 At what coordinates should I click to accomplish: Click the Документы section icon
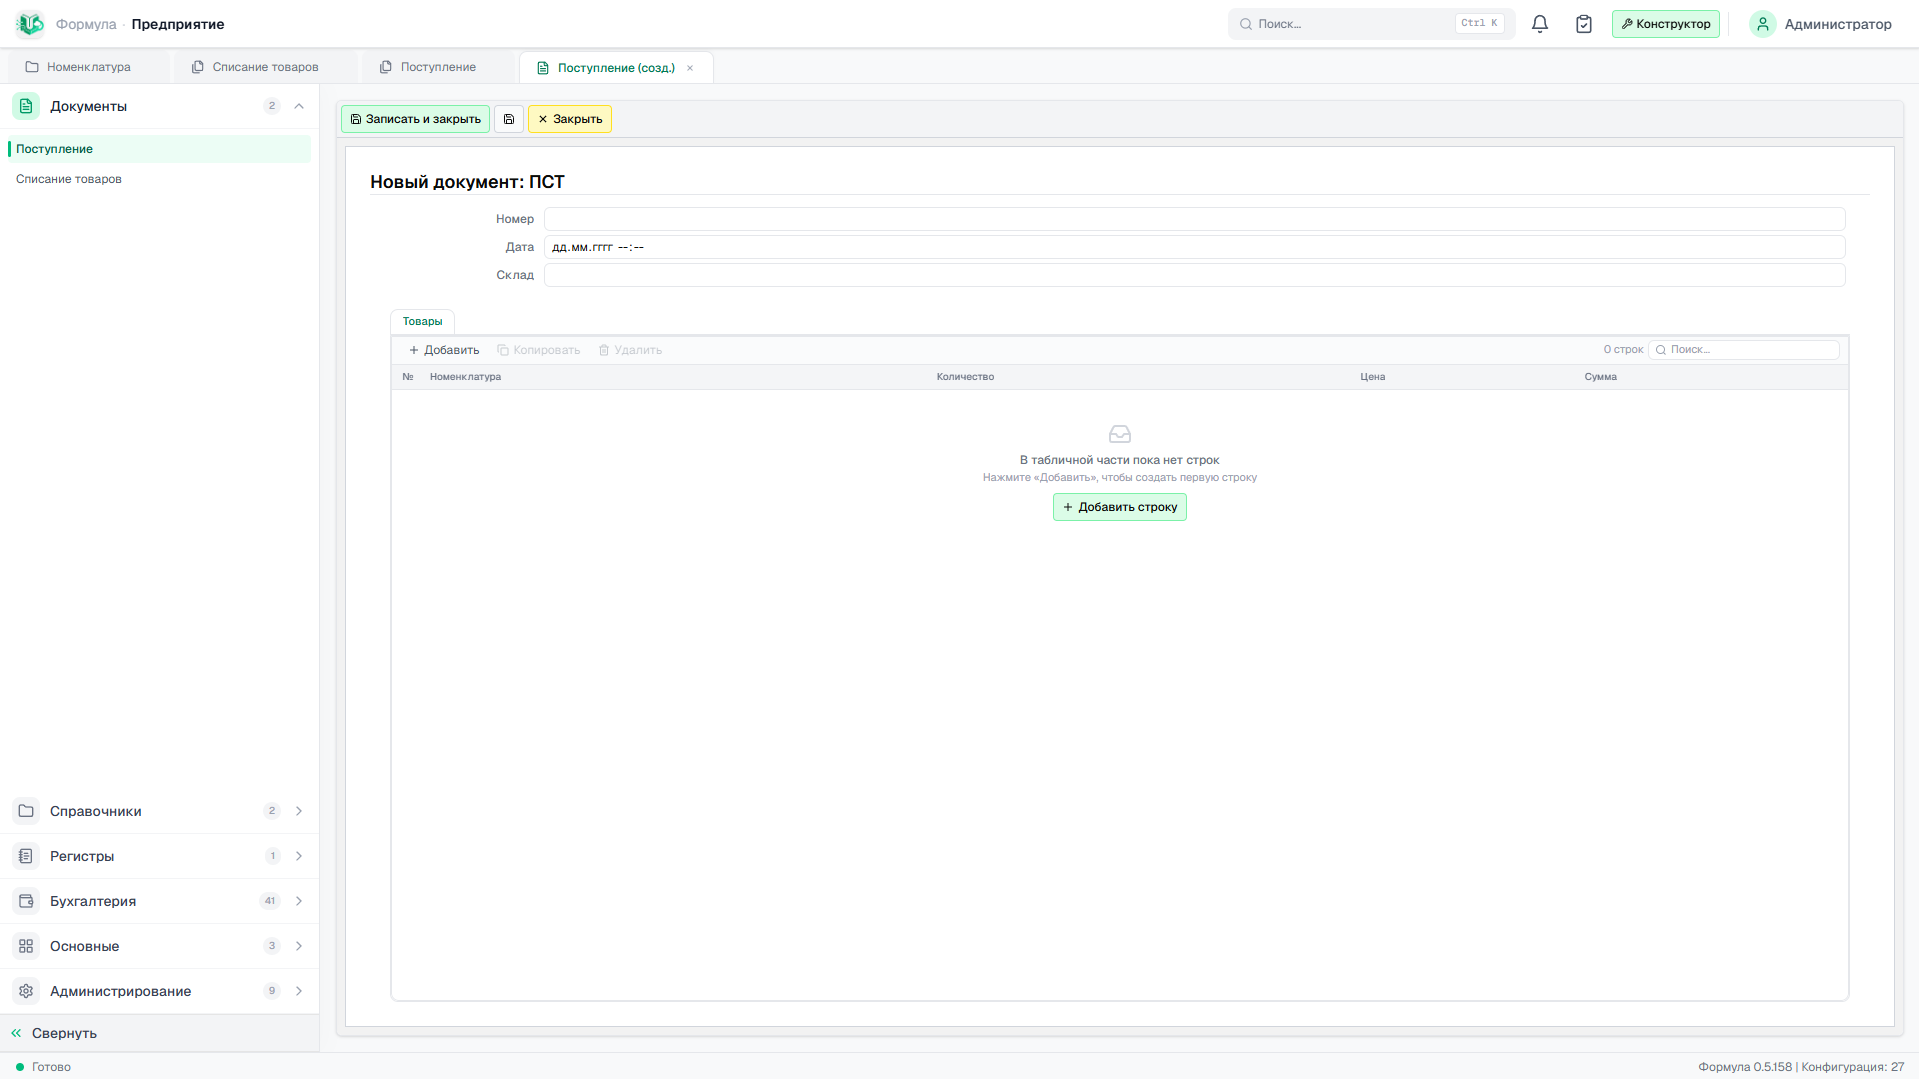point(26,106)
